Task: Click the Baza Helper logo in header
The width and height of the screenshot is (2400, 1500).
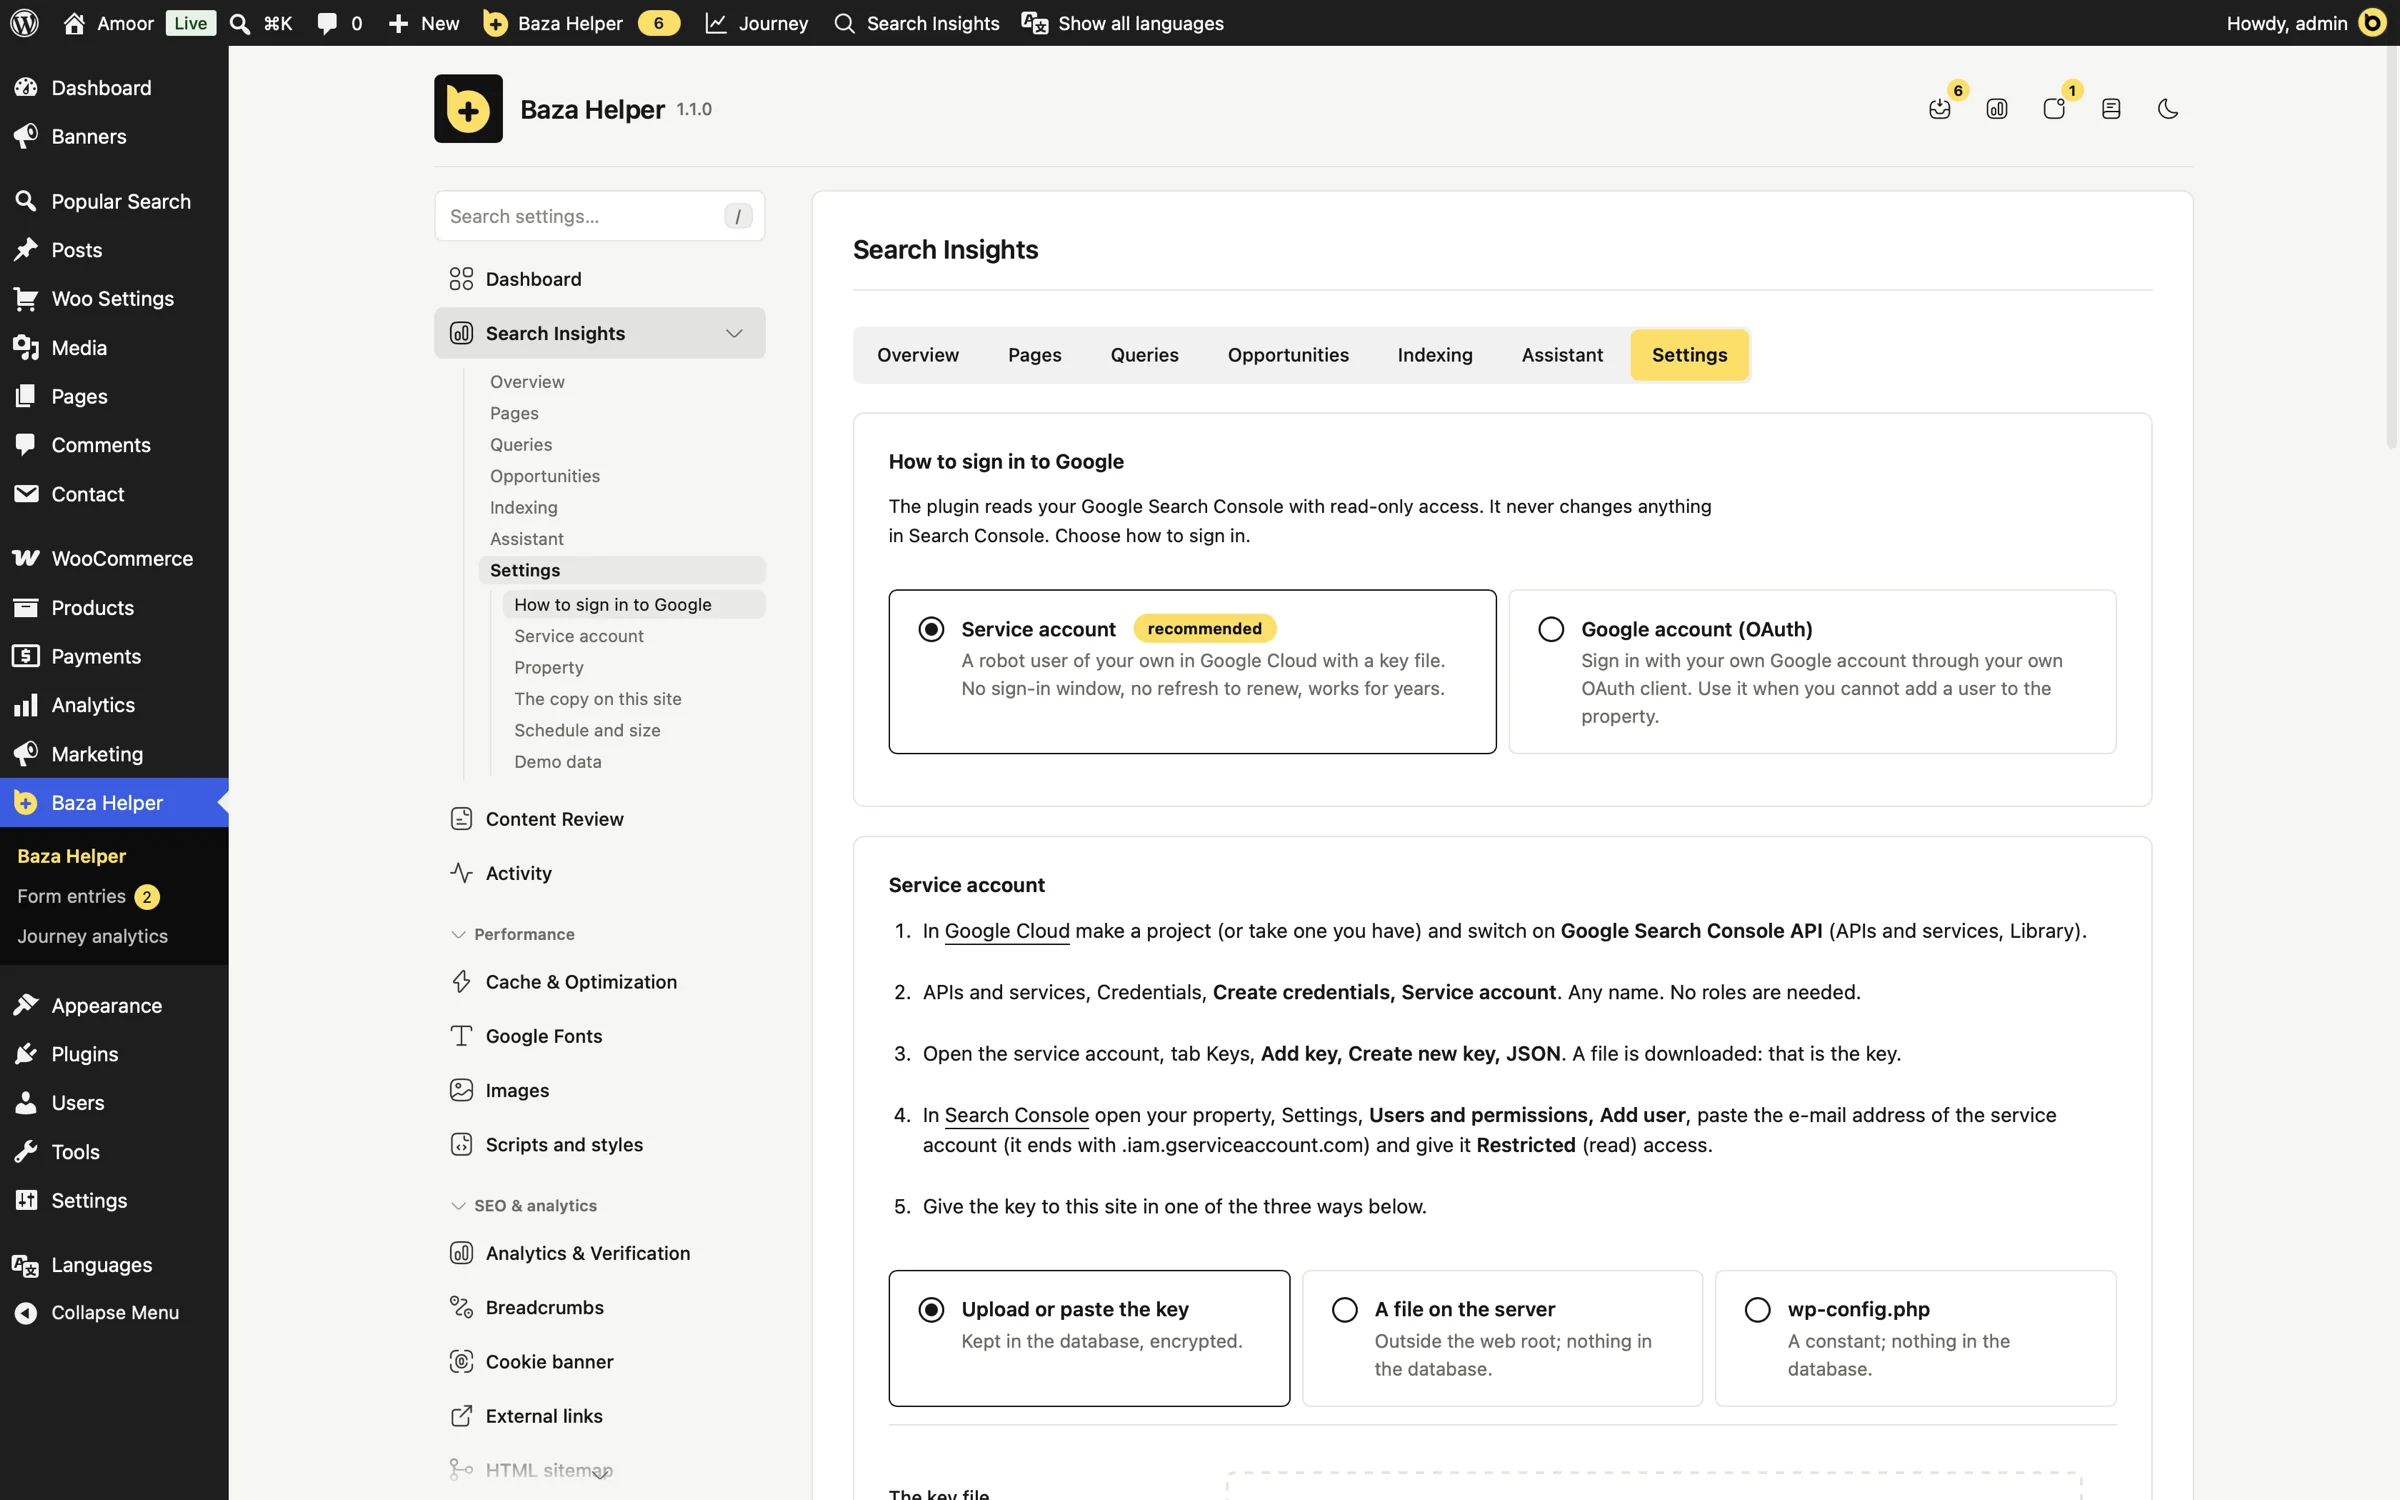Action: coord(468,108)
